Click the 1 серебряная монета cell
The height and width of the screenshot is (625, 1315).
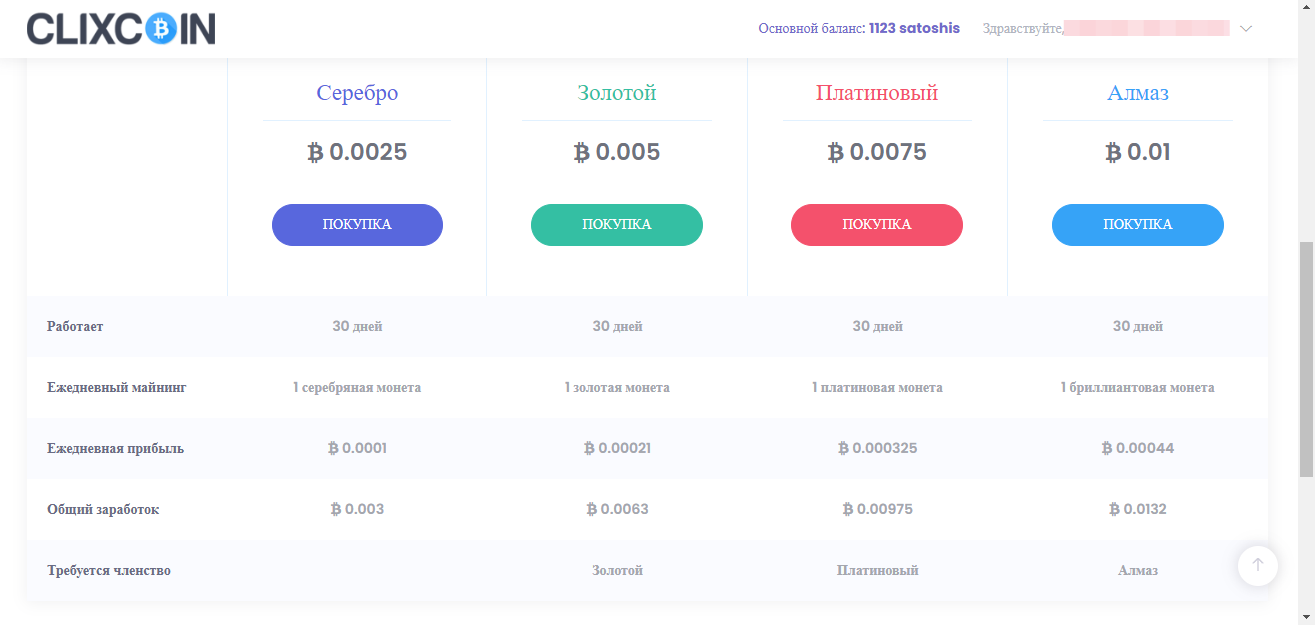click(x=357, y=388)
